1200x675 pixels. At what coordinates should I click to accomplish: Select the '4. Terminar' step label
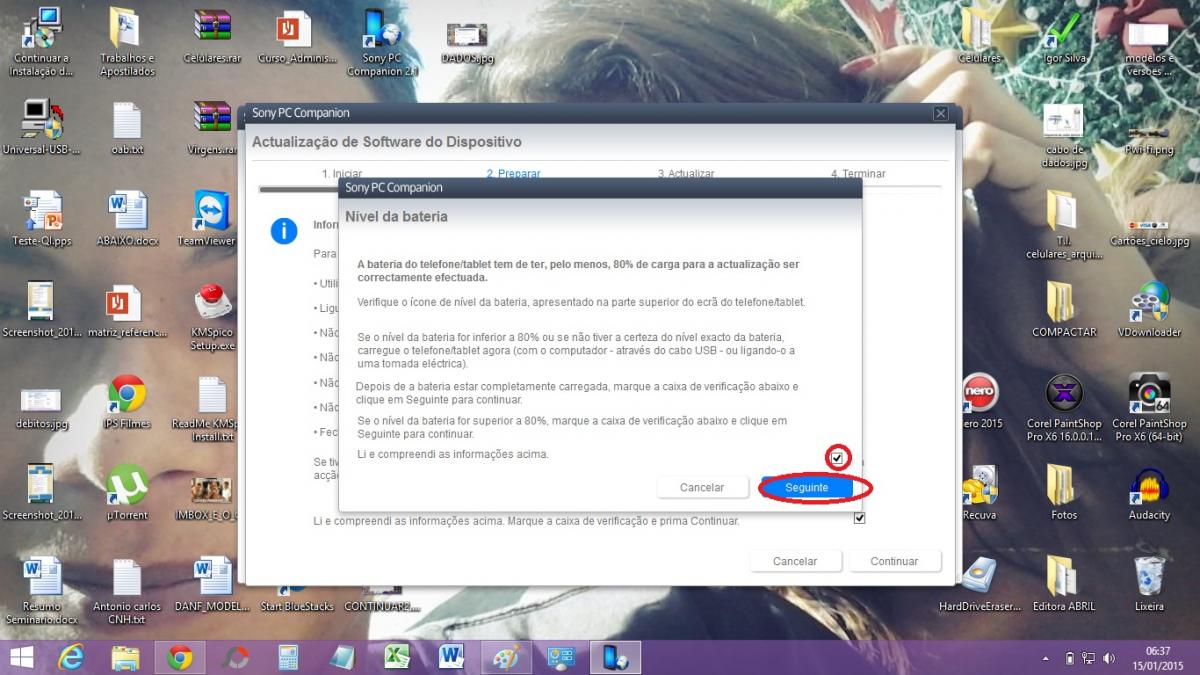[x=858, y=174]
